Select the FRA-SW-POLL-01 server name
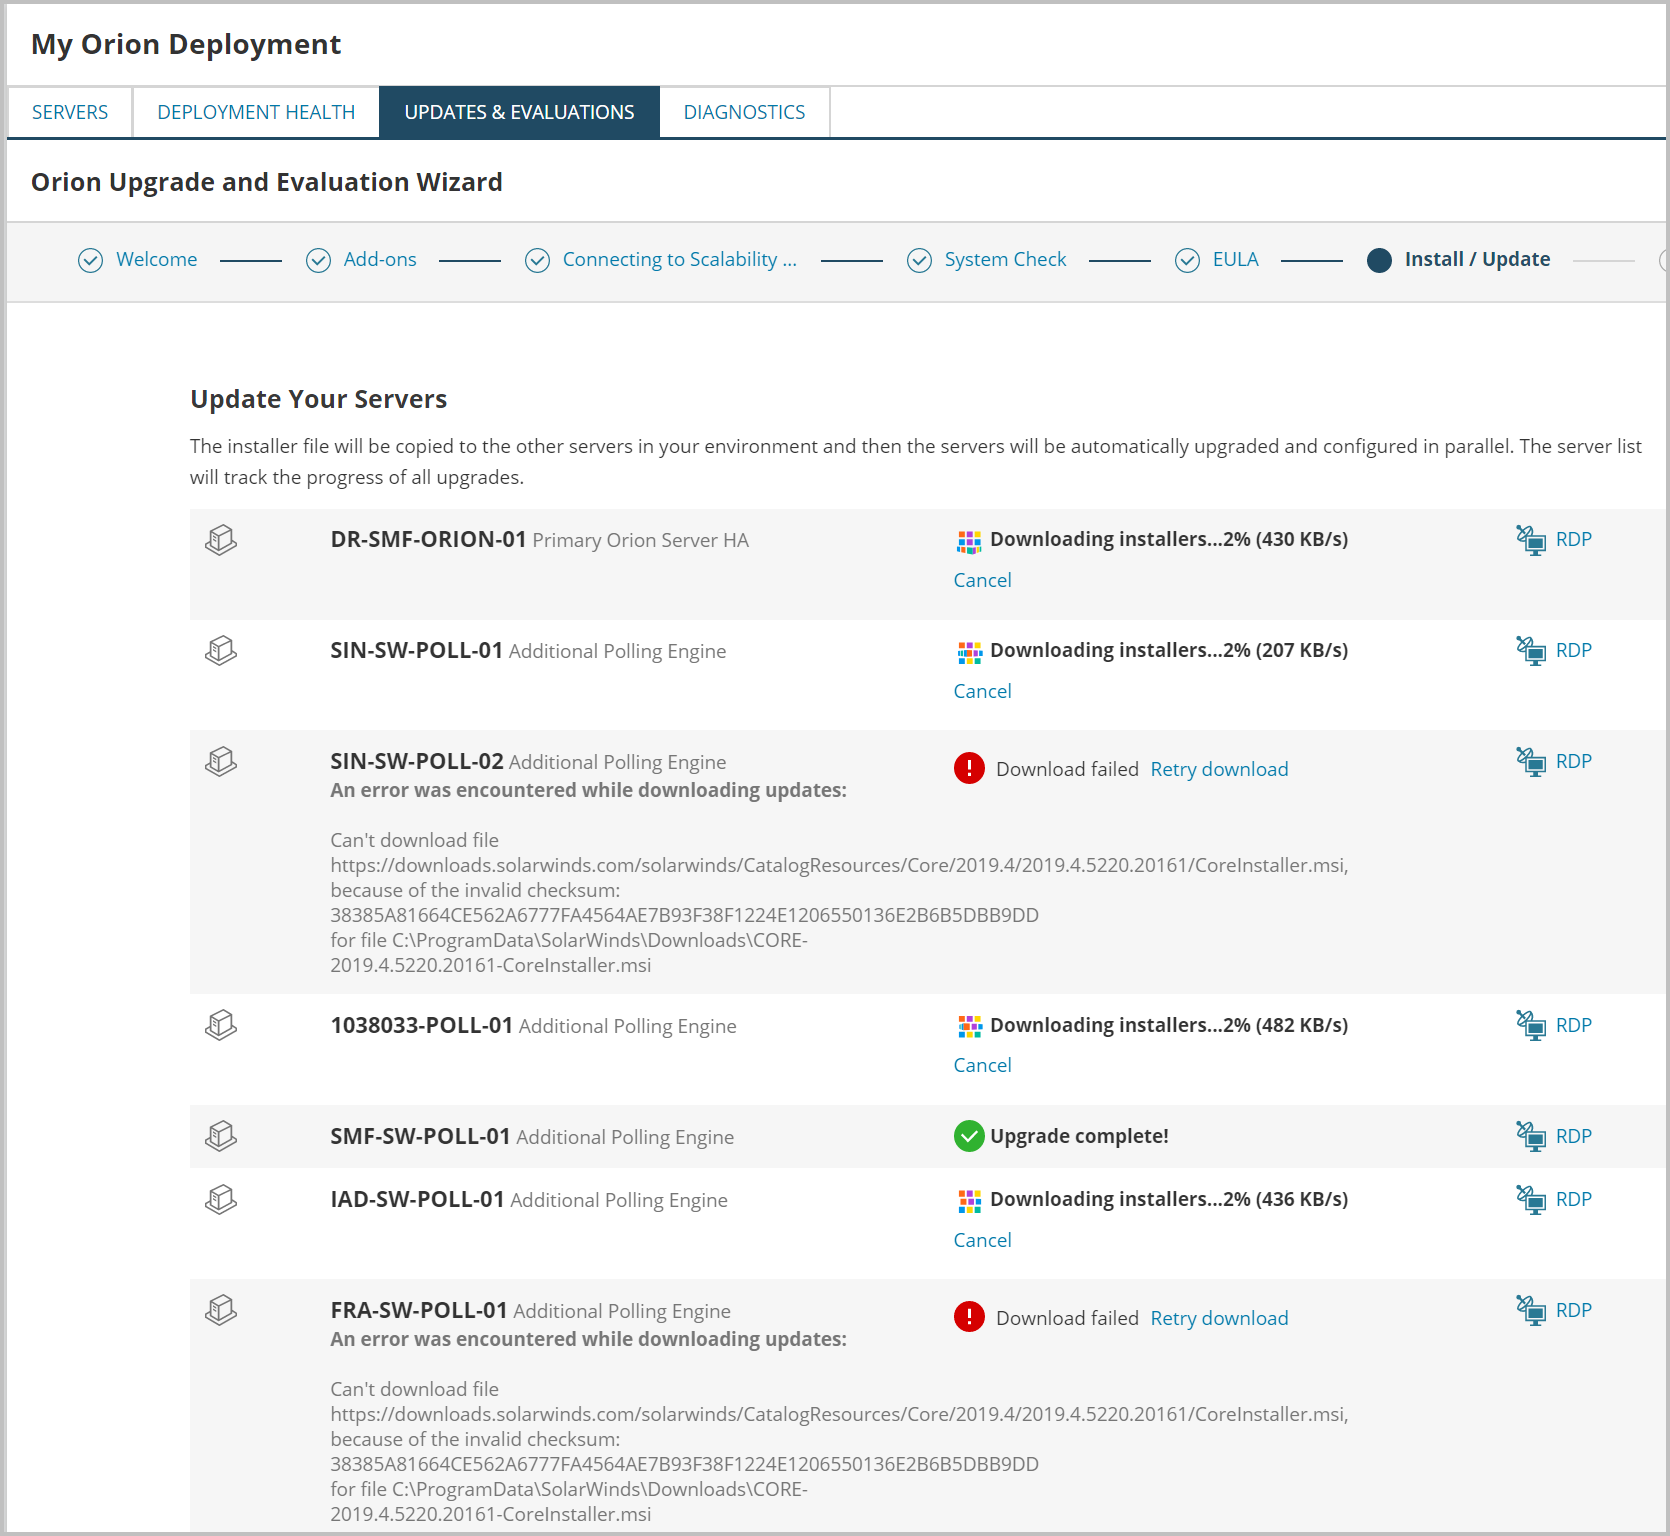 point(419,1310)
